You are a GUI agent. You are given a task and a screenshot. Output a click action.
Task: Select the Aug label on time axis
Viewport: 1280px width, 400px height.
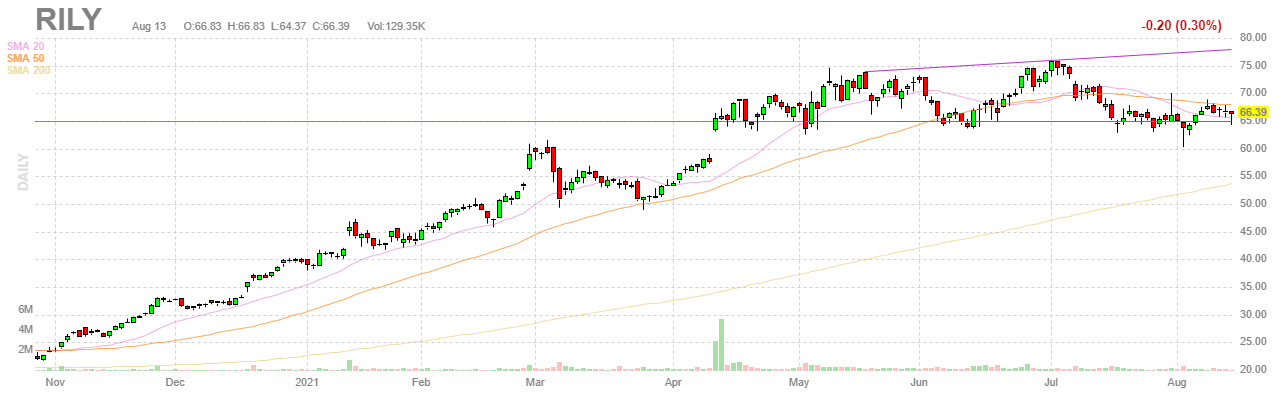tap(1176, 382)
